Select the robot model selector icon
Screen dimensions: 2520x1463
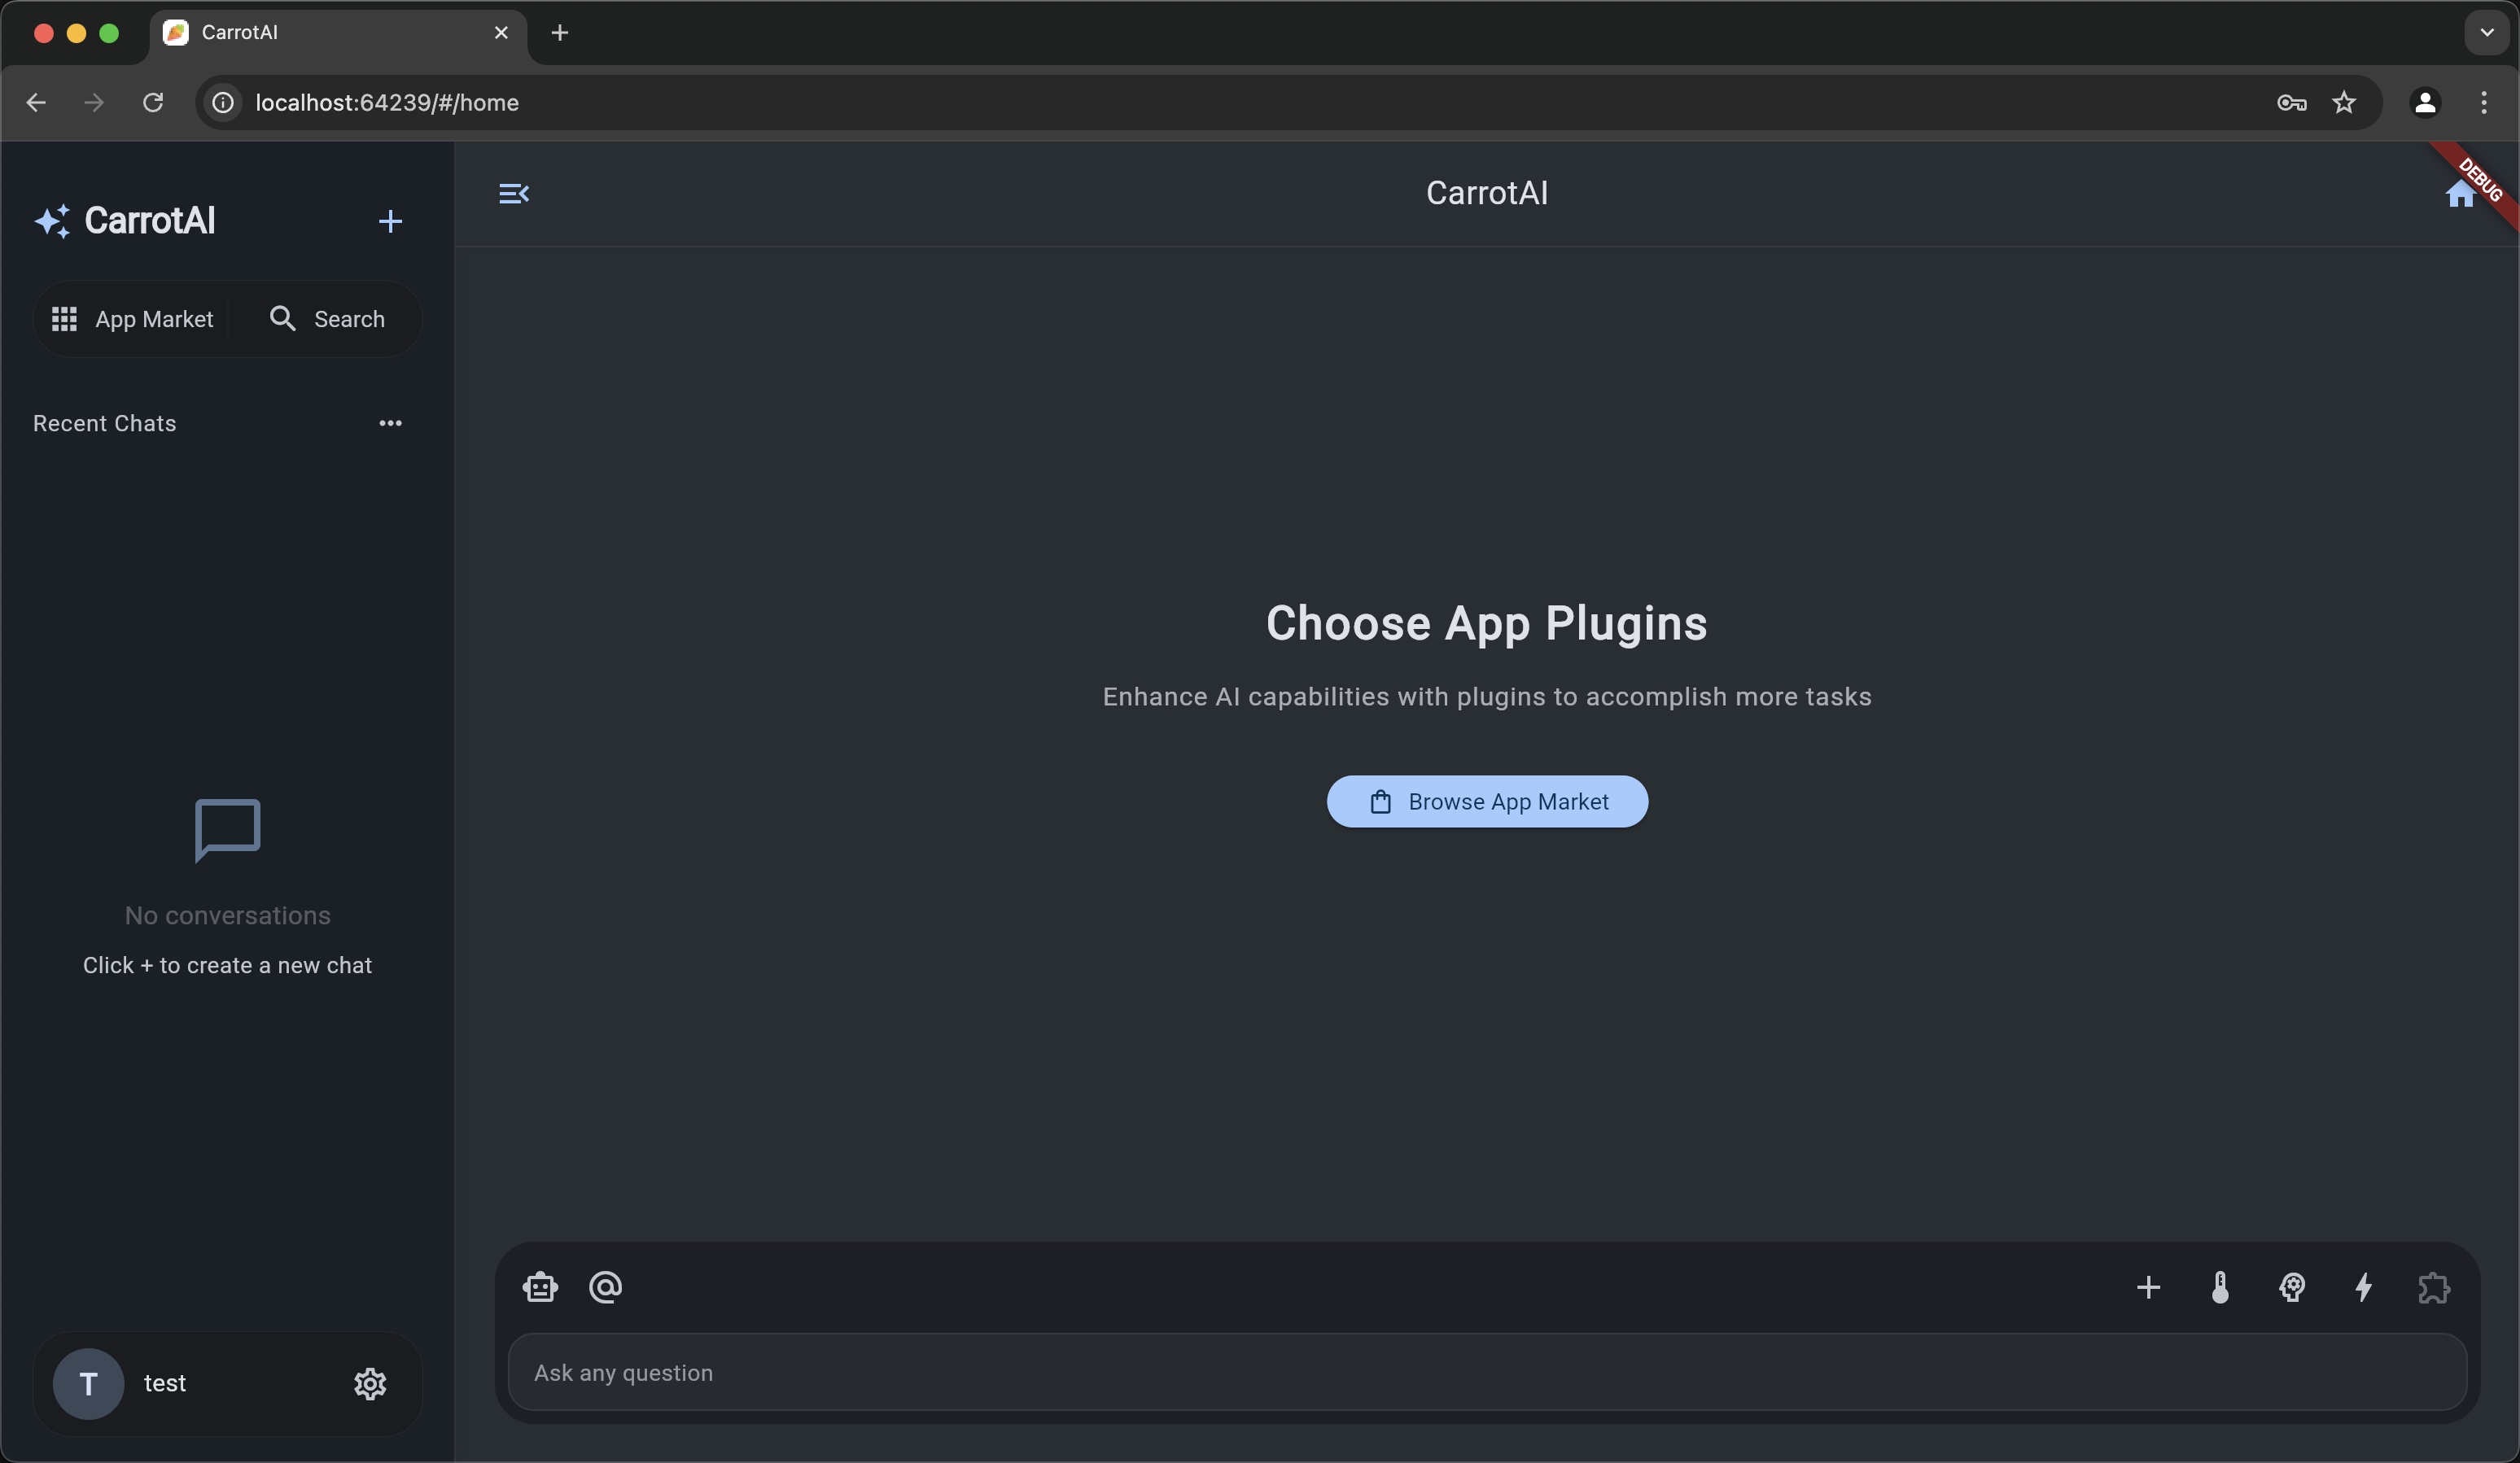click(x=539, y=1287)
